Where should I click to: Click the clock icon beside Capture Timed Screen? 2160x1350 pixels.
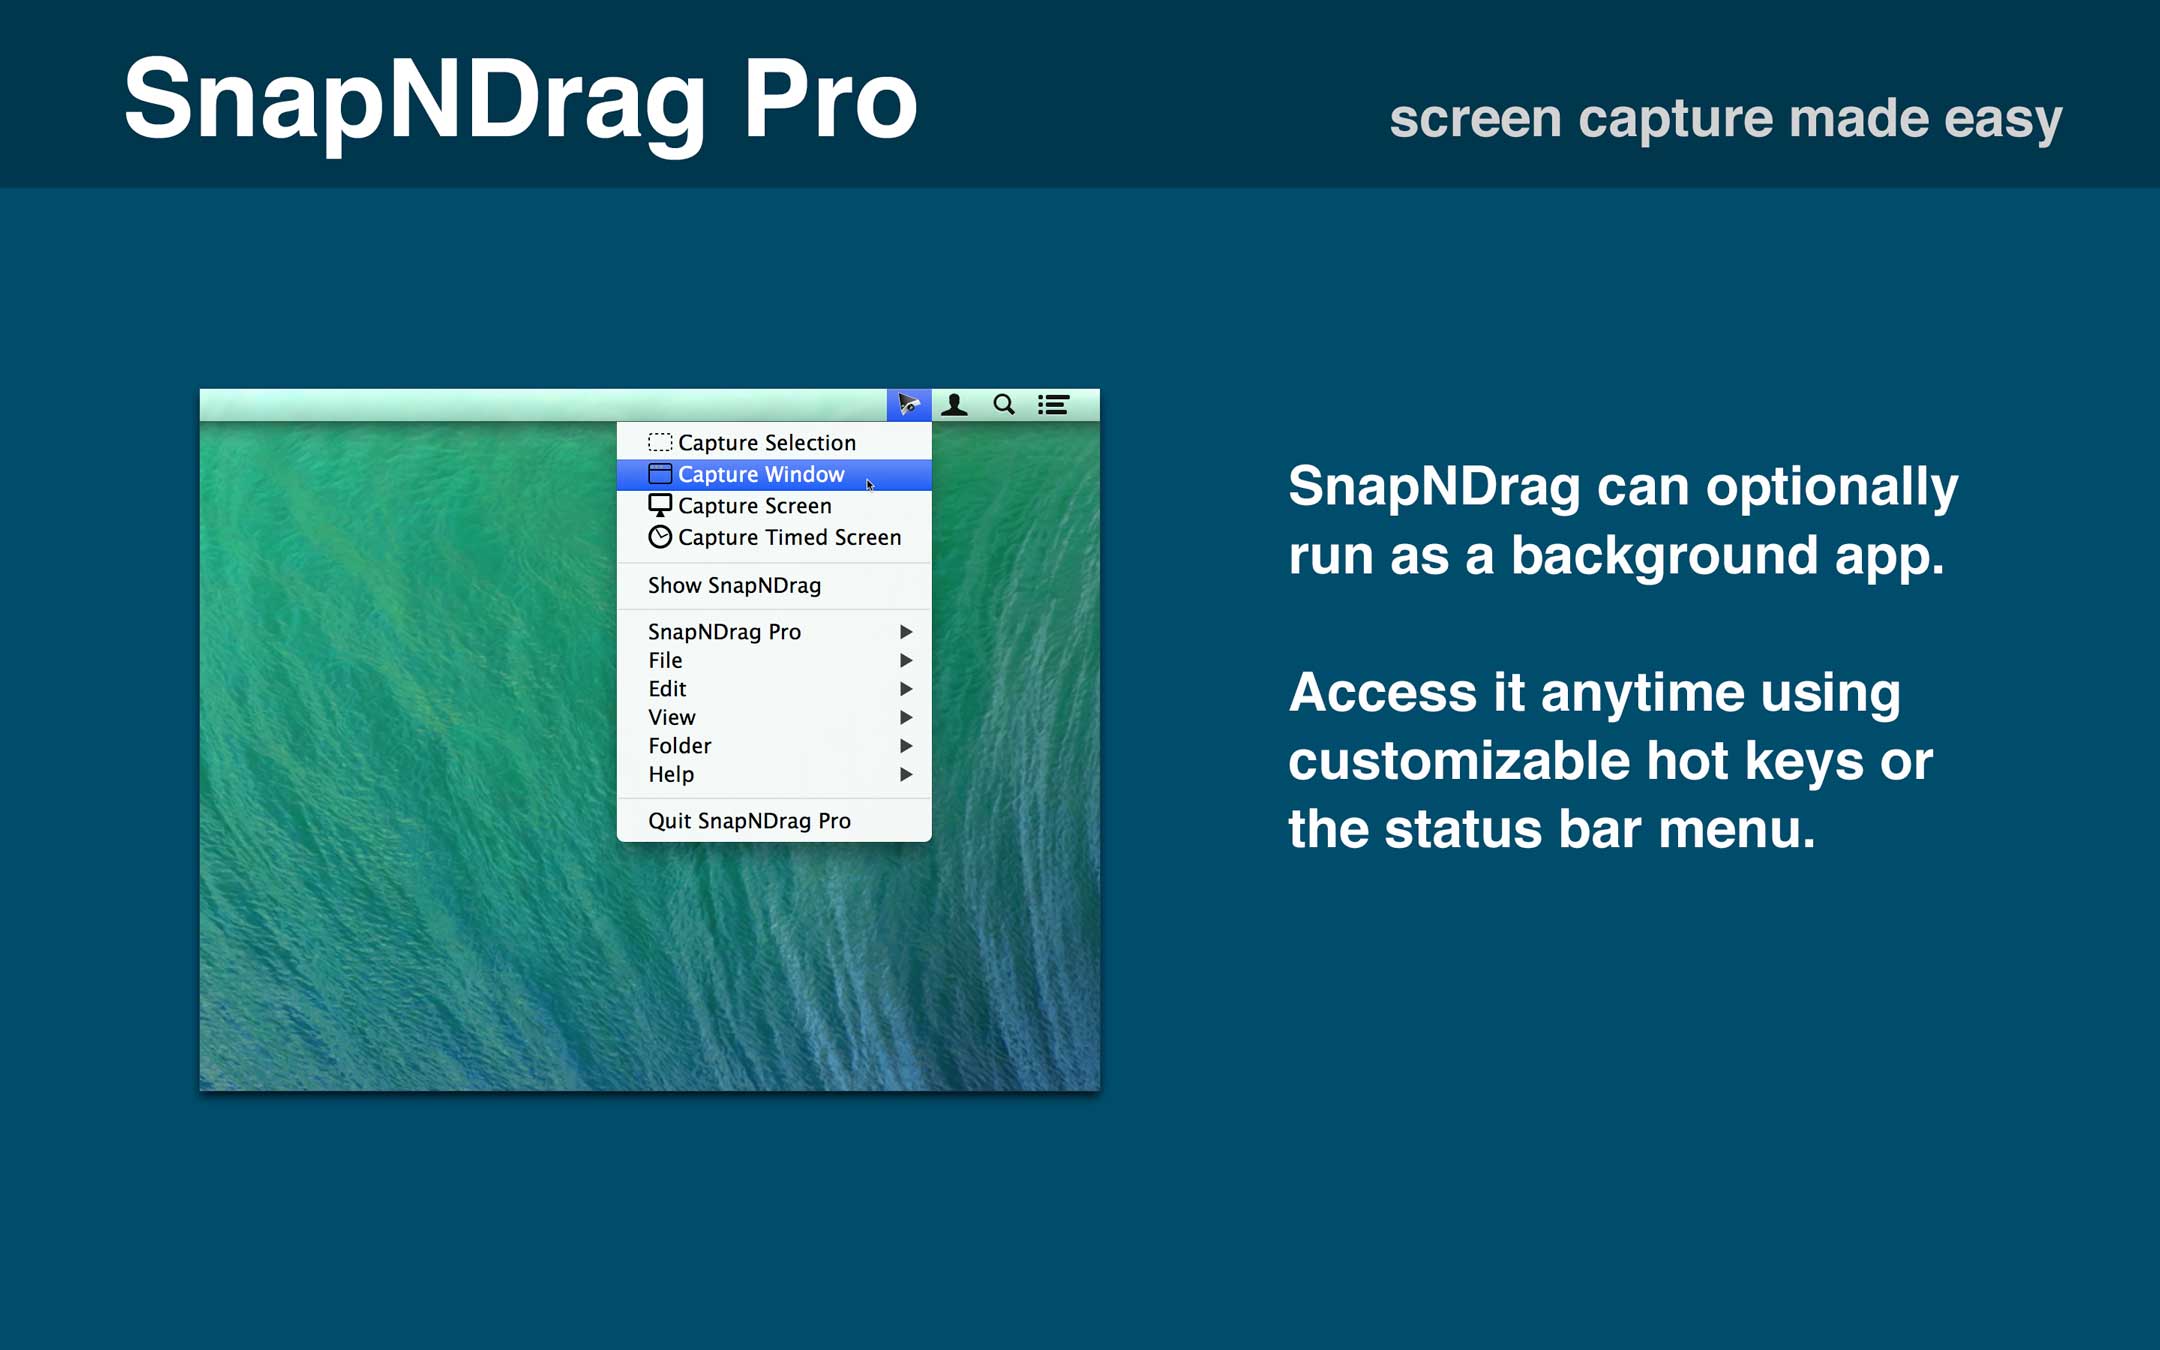click(x=660, y=537)
